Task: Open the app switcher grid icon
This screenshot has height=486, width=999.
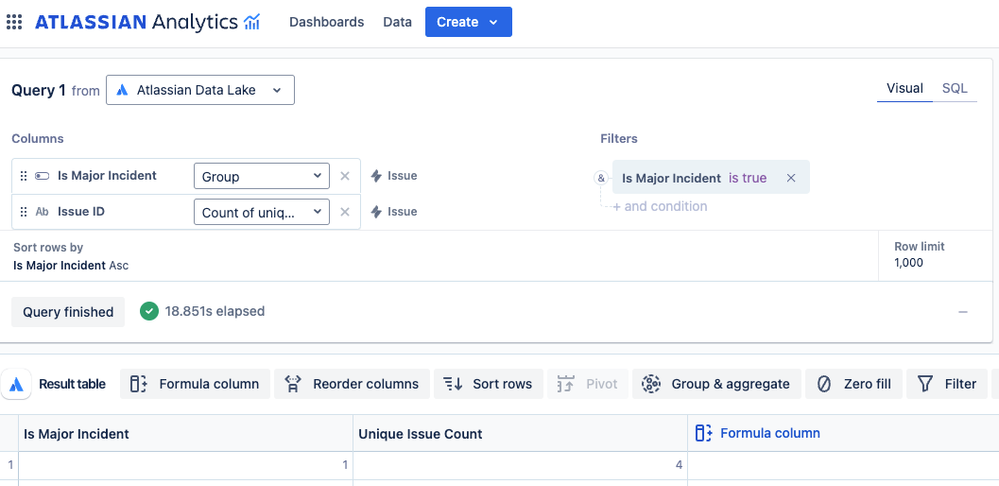Action: [x=14, y=22]
